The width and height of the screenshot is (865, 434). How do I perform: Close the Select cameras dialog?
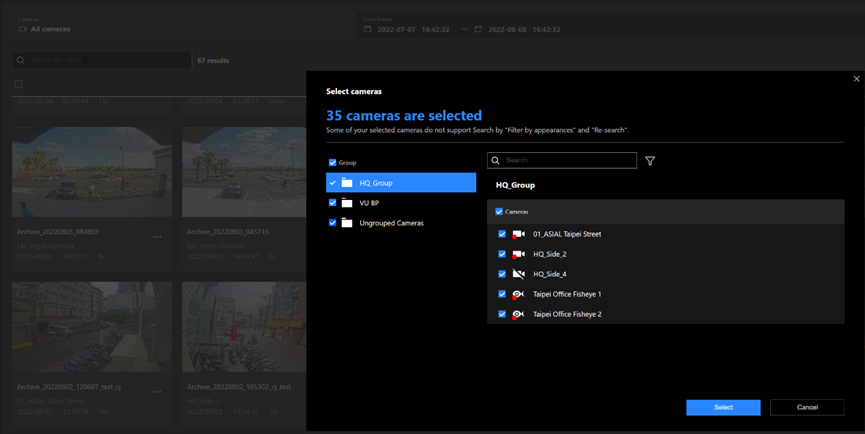point(856,79)
